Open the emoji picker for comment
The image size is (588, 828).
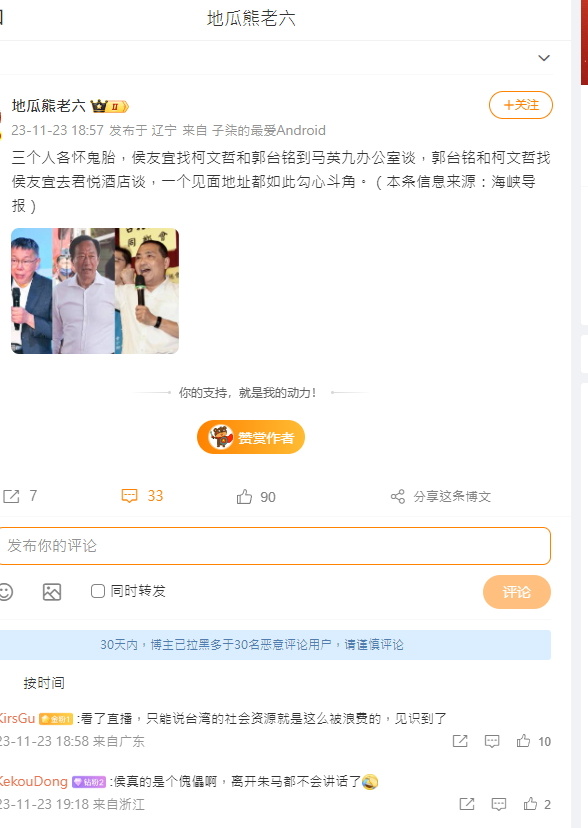(x=5, y=591)
